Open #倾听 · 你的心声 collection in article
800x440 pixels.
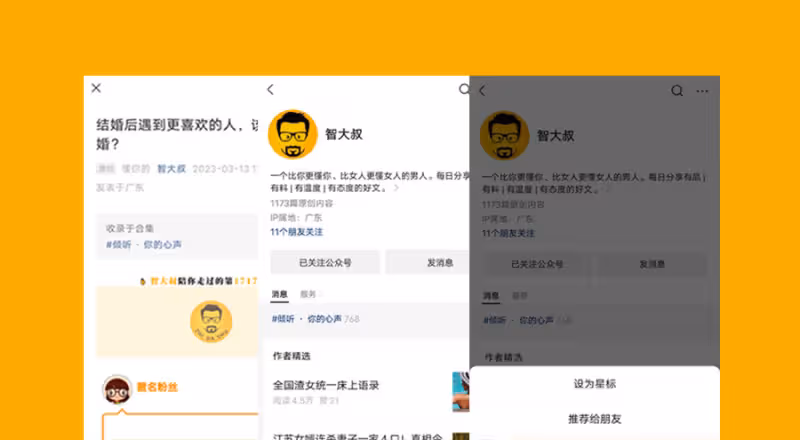144,245
